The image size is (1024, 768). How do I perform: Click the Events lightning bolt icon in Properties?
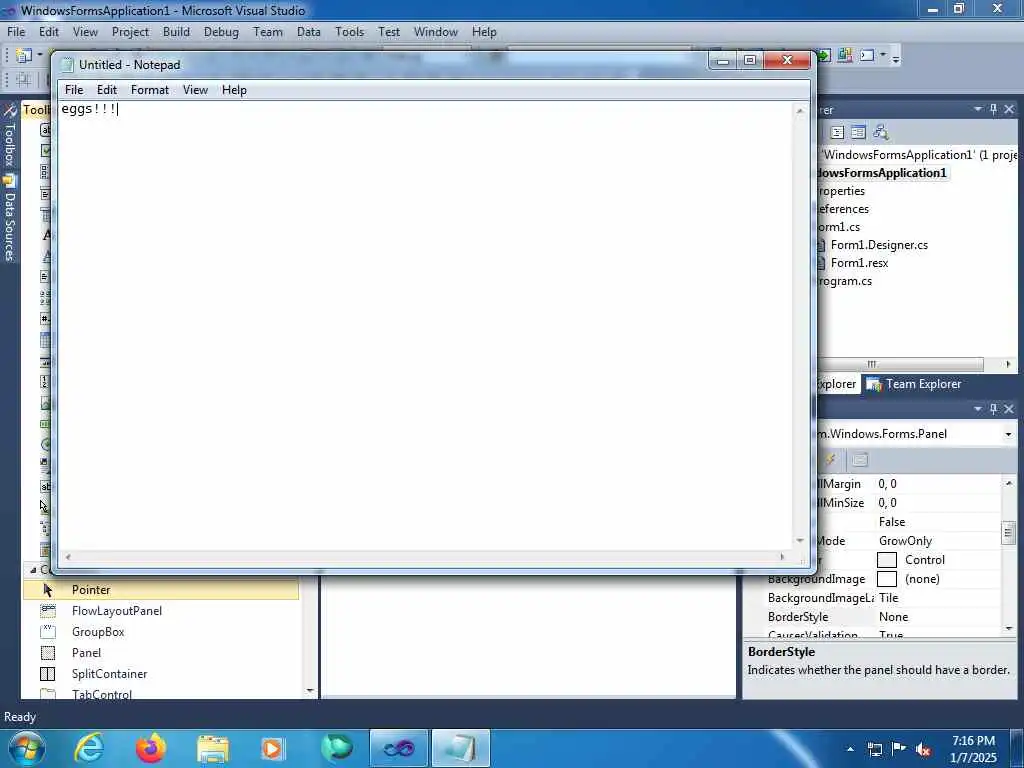click(x=830, y=460)
